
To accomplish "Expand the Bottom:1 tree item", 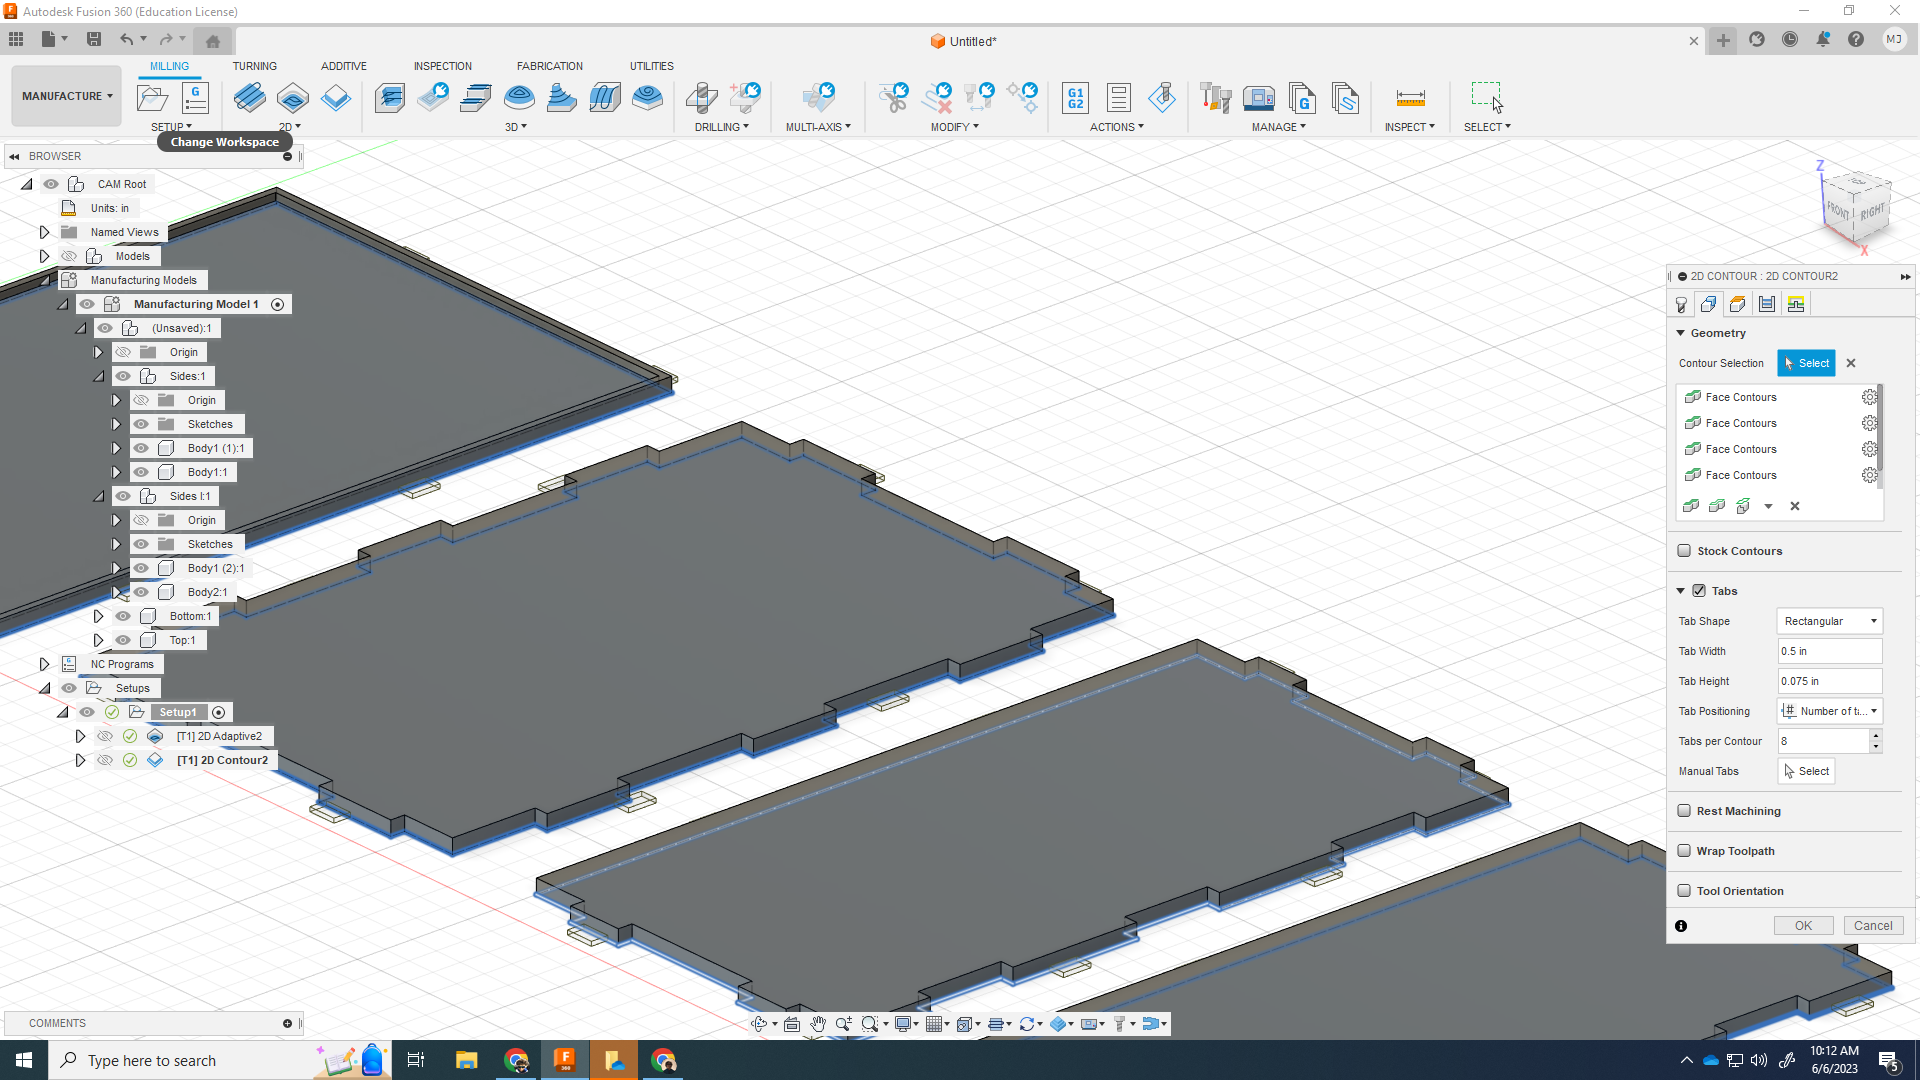I will coord(99,616).
